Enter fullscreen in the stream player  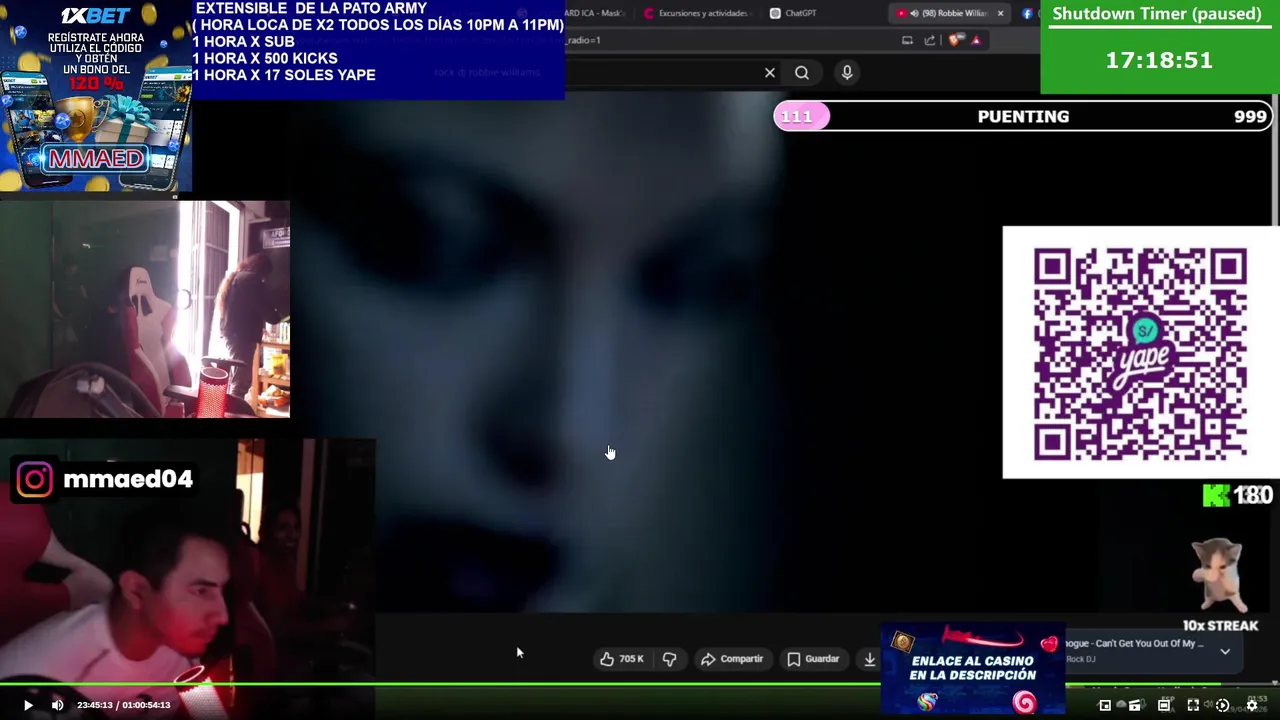1193,705
